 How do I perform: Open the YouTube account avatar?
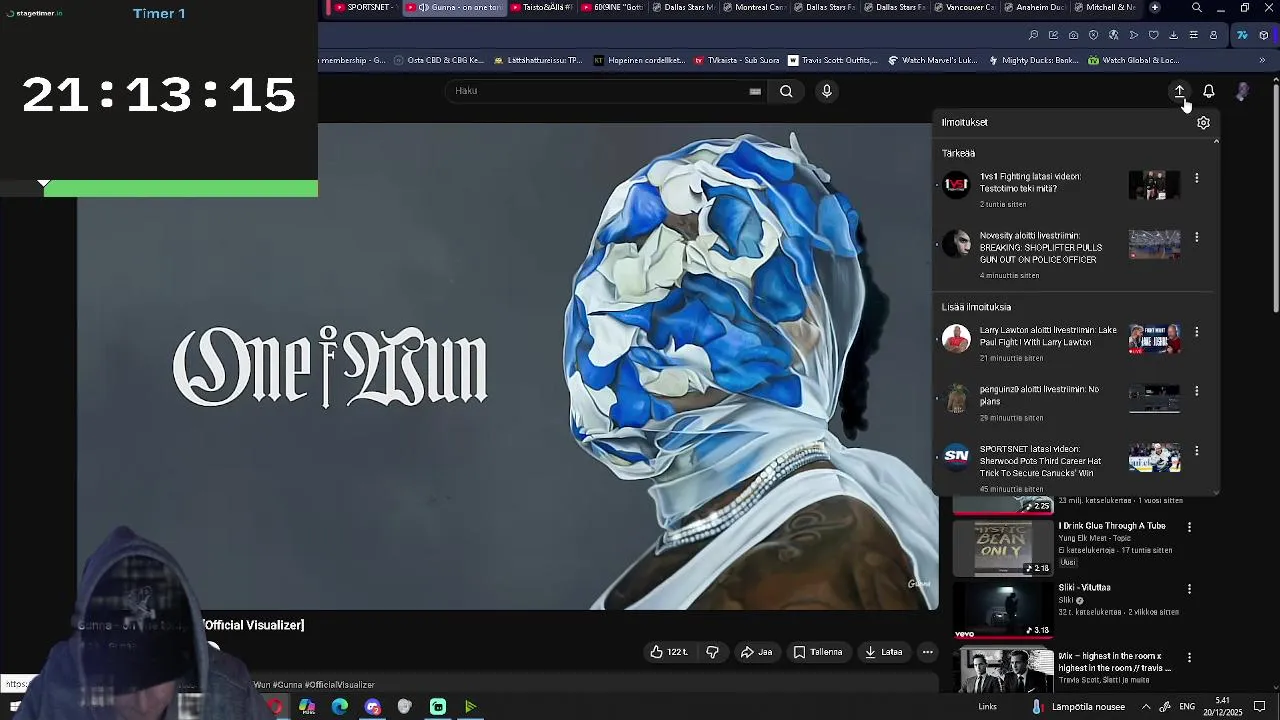[x=1242, y=91]
